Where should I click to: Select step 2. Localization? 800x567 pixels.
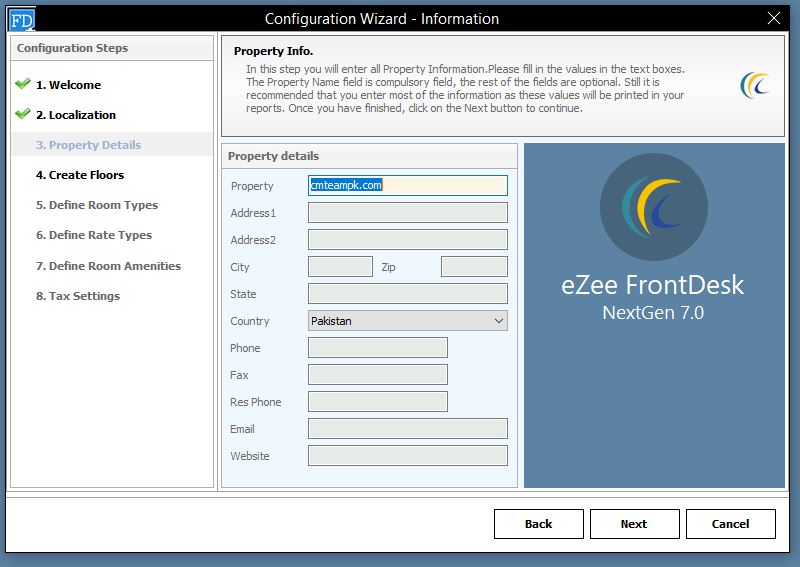(x=76, y=115)
